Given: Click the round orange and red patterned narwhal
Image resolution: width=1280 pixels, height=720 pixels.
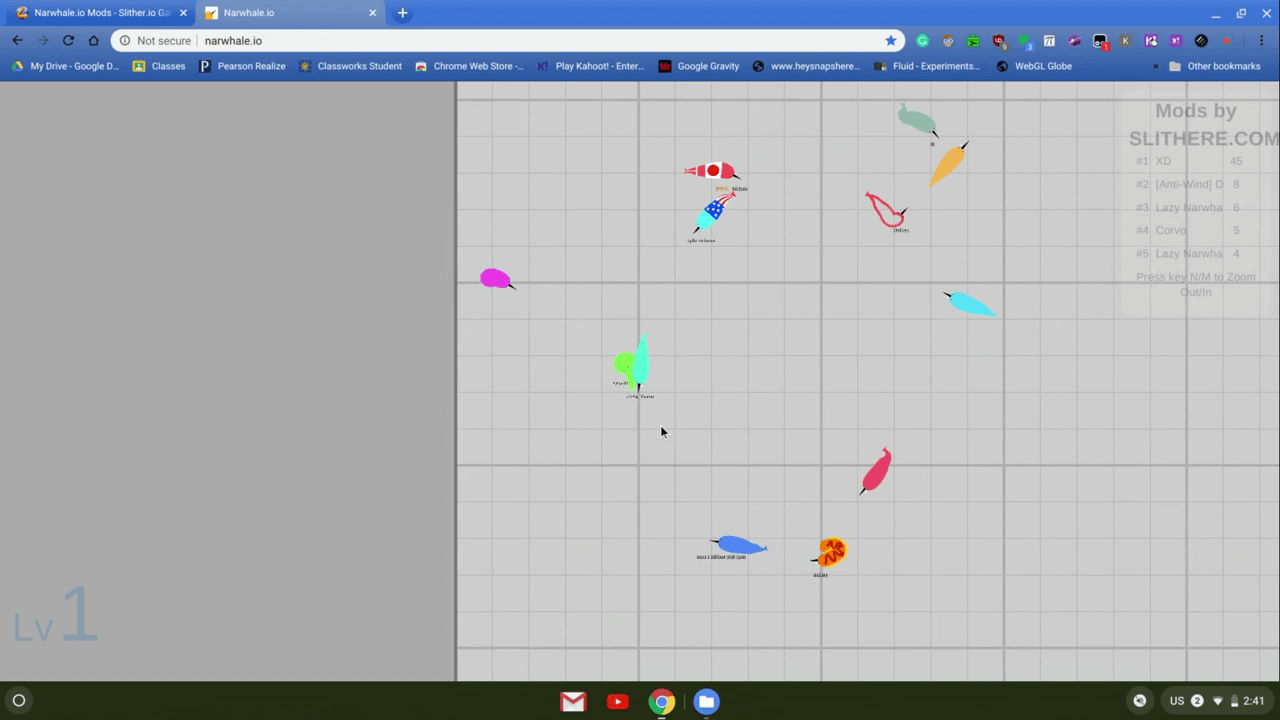Looking at the screenshot, I should (x=830, y=552).
